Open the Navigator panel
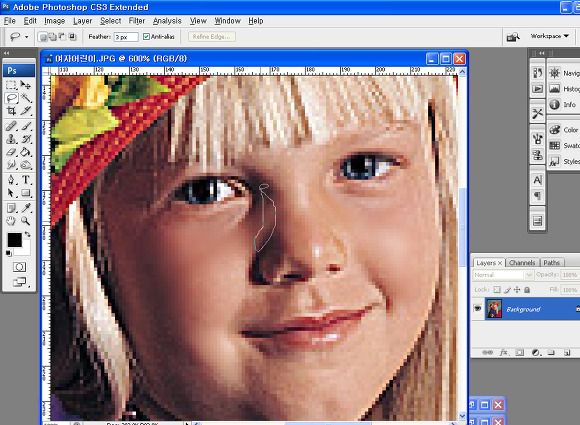Viewport: 580px width, 425px height. (x=564, y=73)
